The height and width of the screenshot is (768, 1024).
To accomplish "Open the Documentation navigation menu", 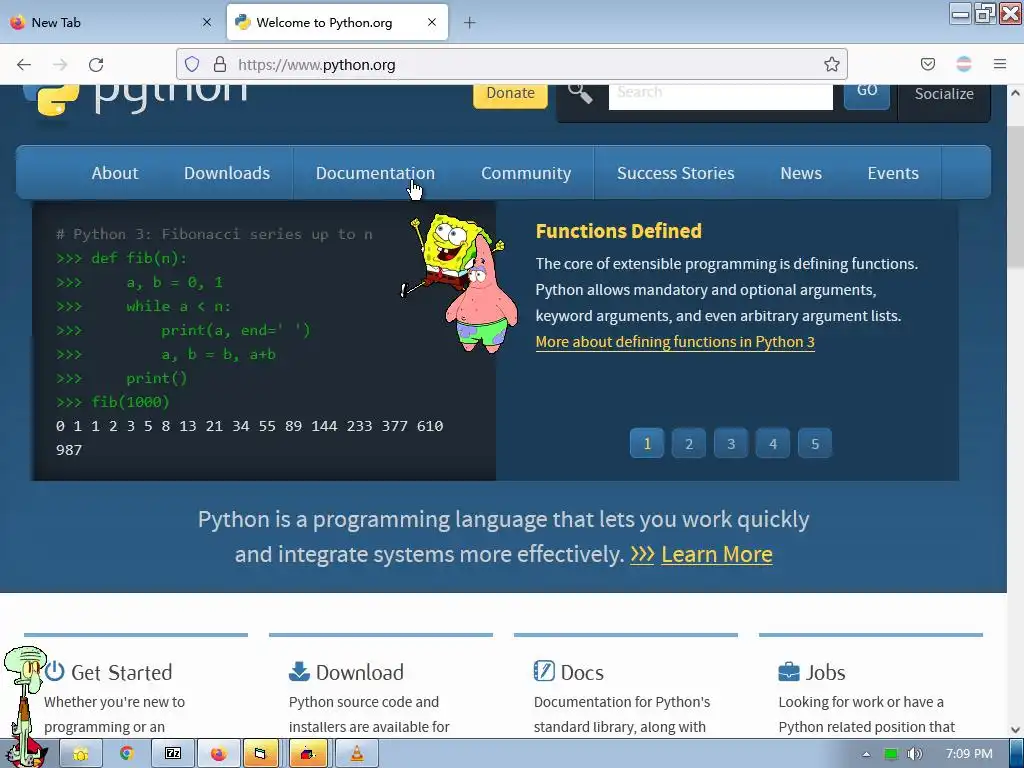I will (375, 173).
